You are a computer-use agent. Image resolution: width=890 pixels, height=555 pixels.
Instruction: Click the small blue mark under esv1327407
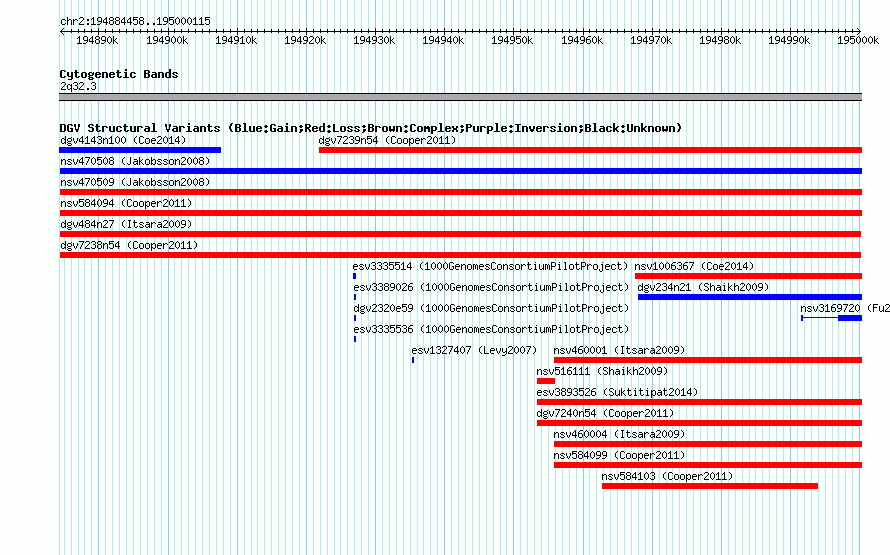click(413, 360)
